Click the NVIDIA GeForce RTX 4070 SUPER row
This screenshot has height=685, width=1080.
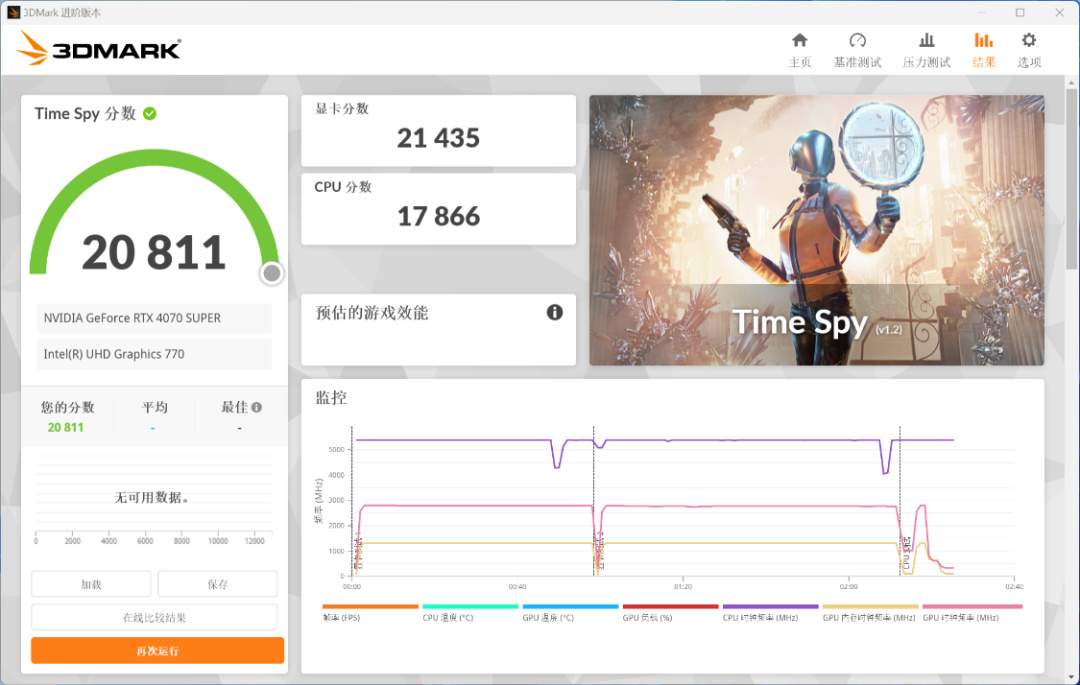click(154, 318)
